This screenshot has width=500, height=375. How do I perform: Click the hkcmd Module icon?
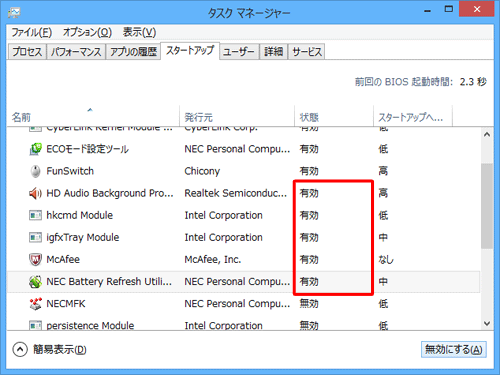[35, 216]
